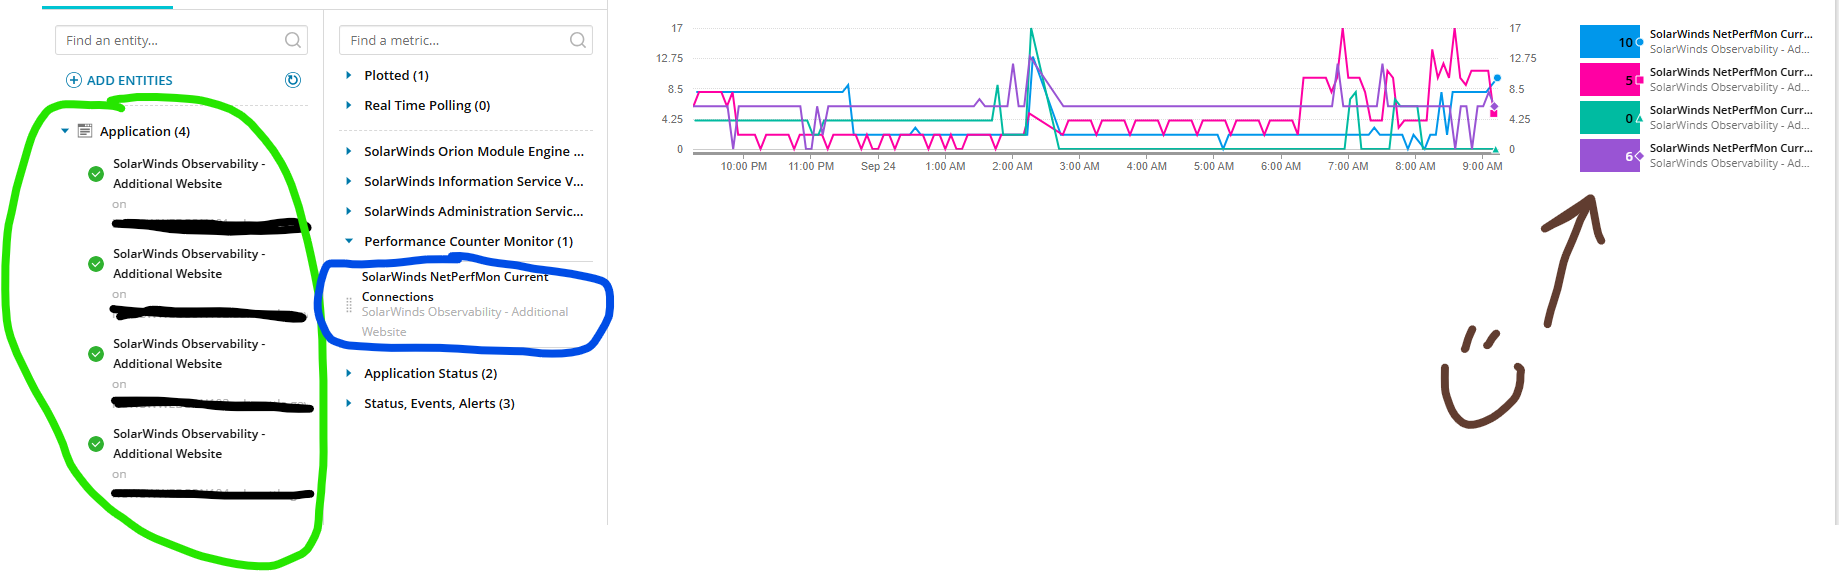The width and height of the screenshot is (1839, 571).
Task: Collapse the Application (4) group
Action: [65, 131]
